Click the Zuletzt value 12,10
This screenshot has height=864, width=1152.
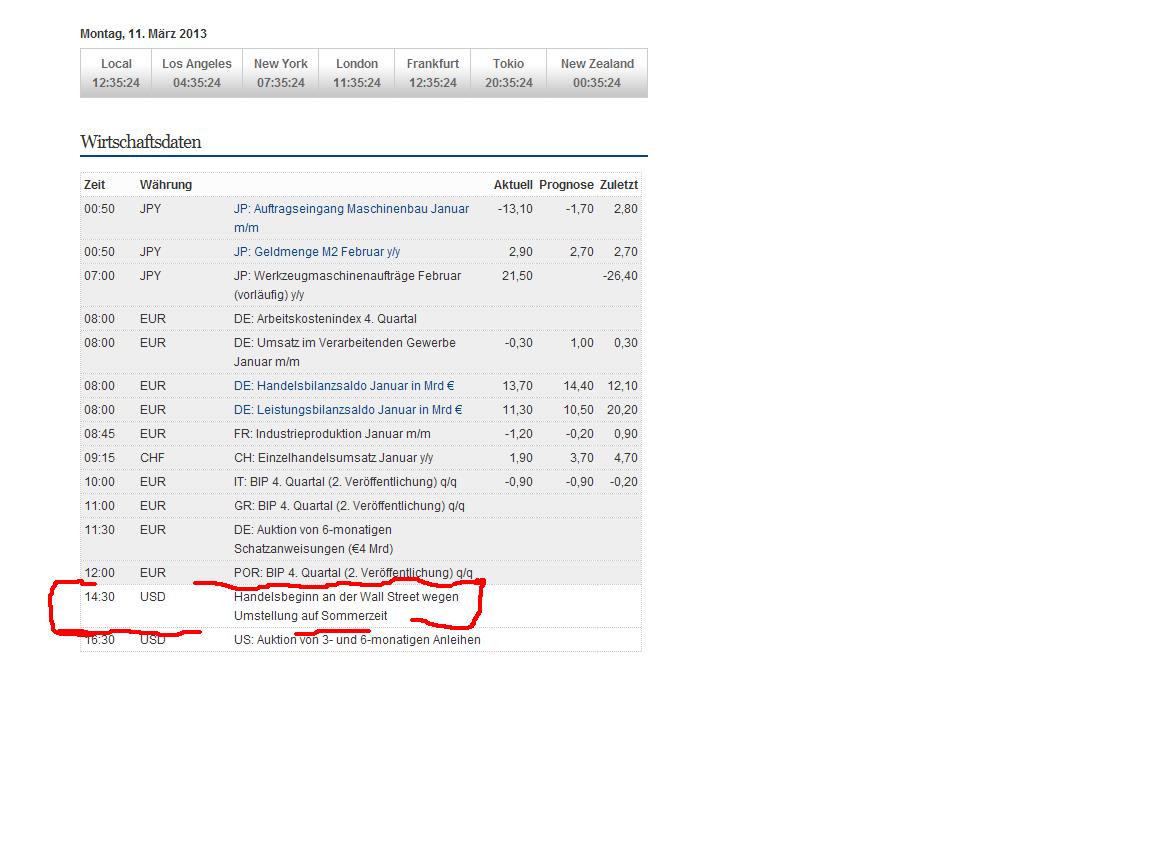coord(622,386)
